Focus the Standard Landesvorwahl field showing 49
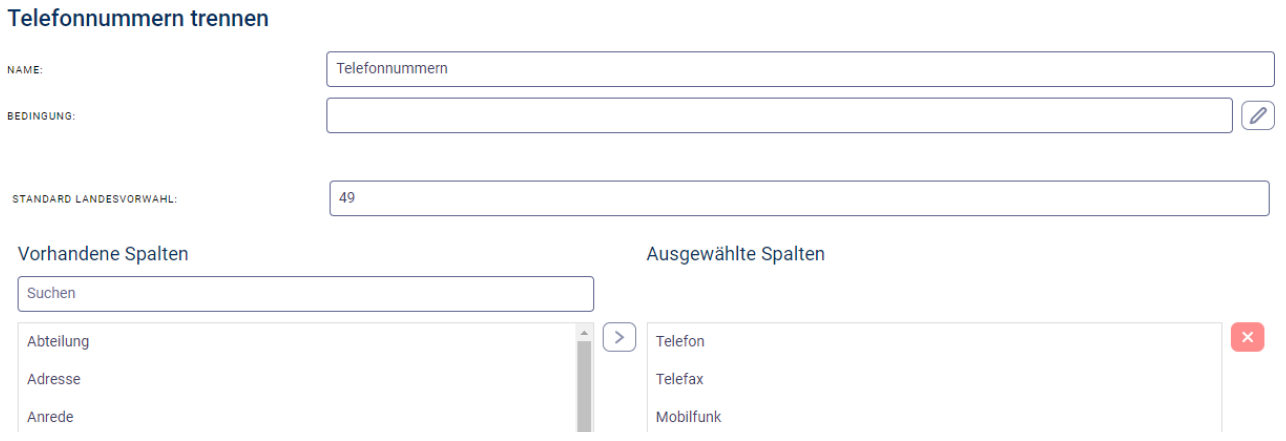This screenshot has width=1286, height=441. coord(799,198)
